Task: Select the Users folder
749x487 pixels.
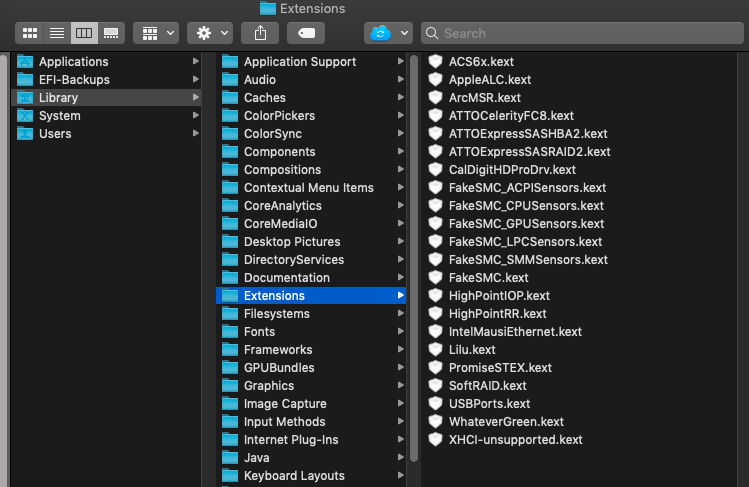Action: click(106, 134)
